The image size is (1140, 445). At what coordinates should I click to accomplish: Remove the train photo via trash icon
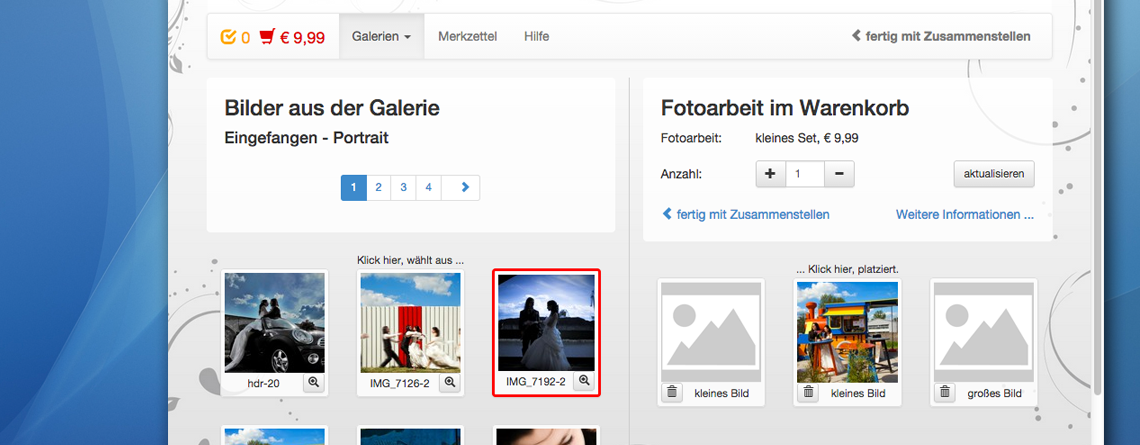pos(808,393)
